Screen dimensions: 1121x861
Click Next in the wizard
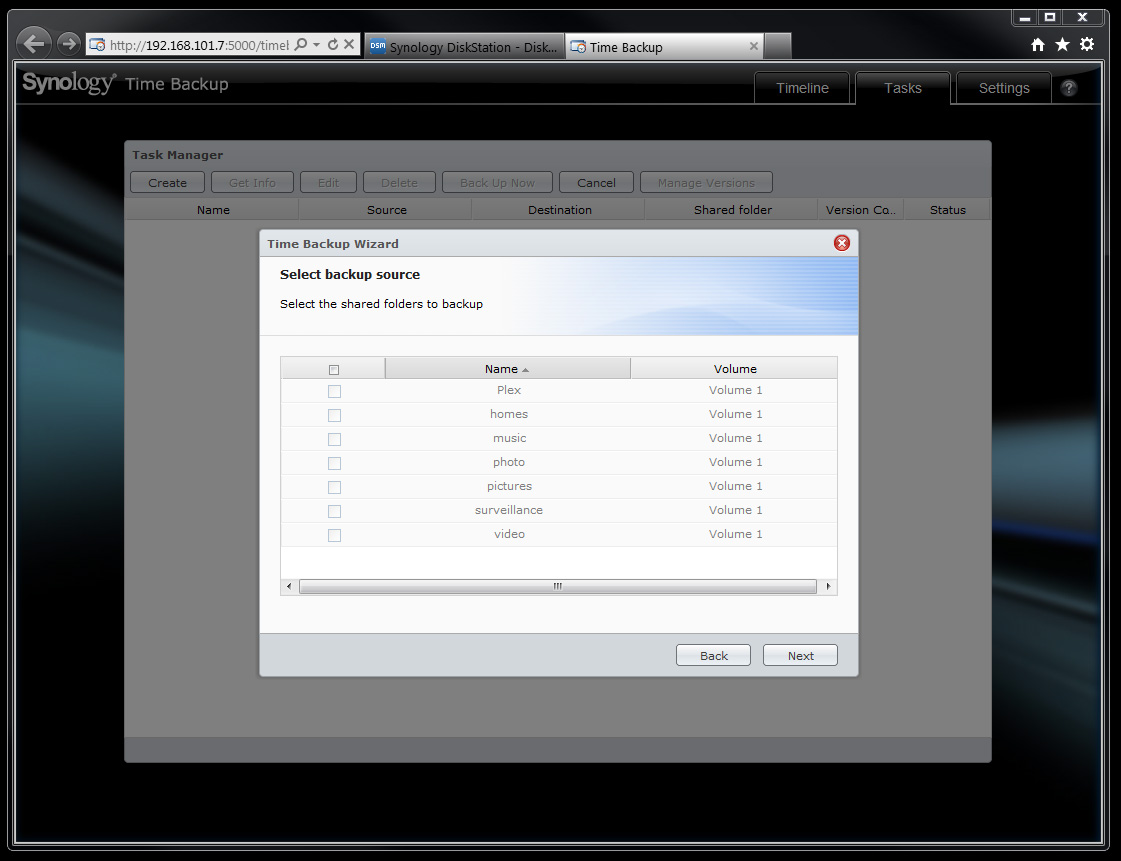tap(800, 655)
